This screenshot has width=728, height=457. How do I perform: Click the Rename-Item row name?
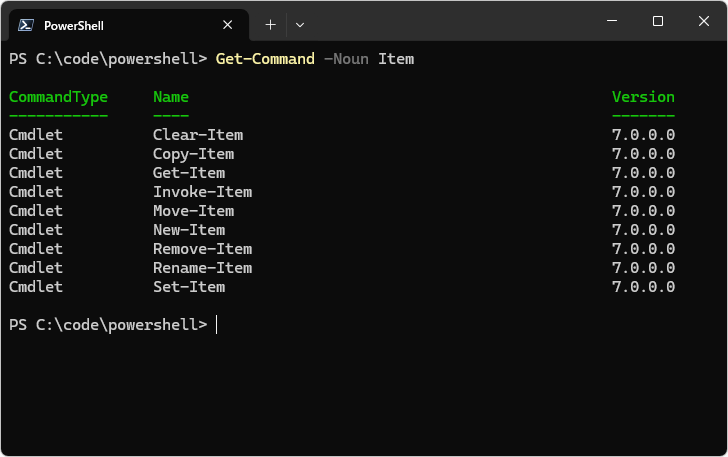(x=203, y=268)
